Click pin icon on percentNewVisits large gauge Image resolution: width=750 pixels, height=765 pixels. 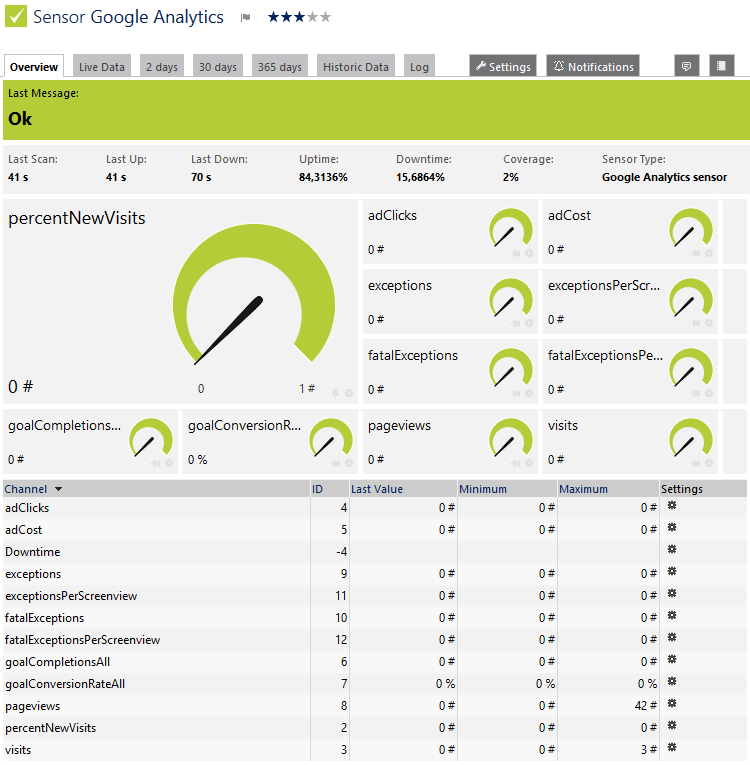coord(335,393)
